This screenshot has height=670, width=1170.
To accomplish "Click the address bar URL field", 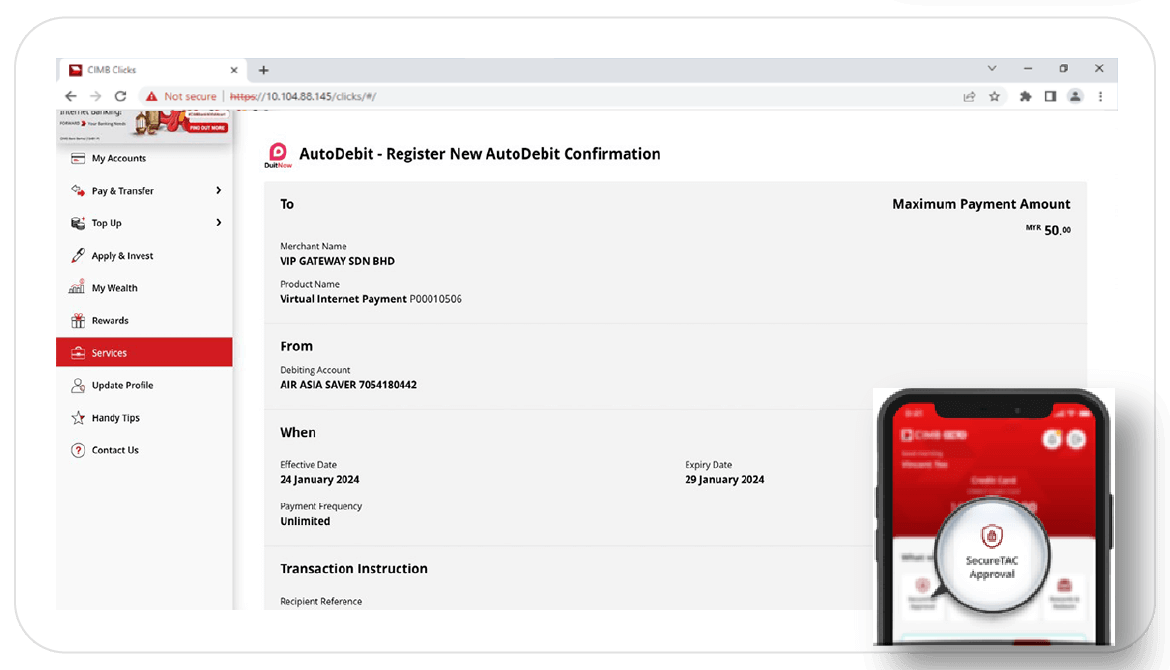I will (x=600, y=97).
